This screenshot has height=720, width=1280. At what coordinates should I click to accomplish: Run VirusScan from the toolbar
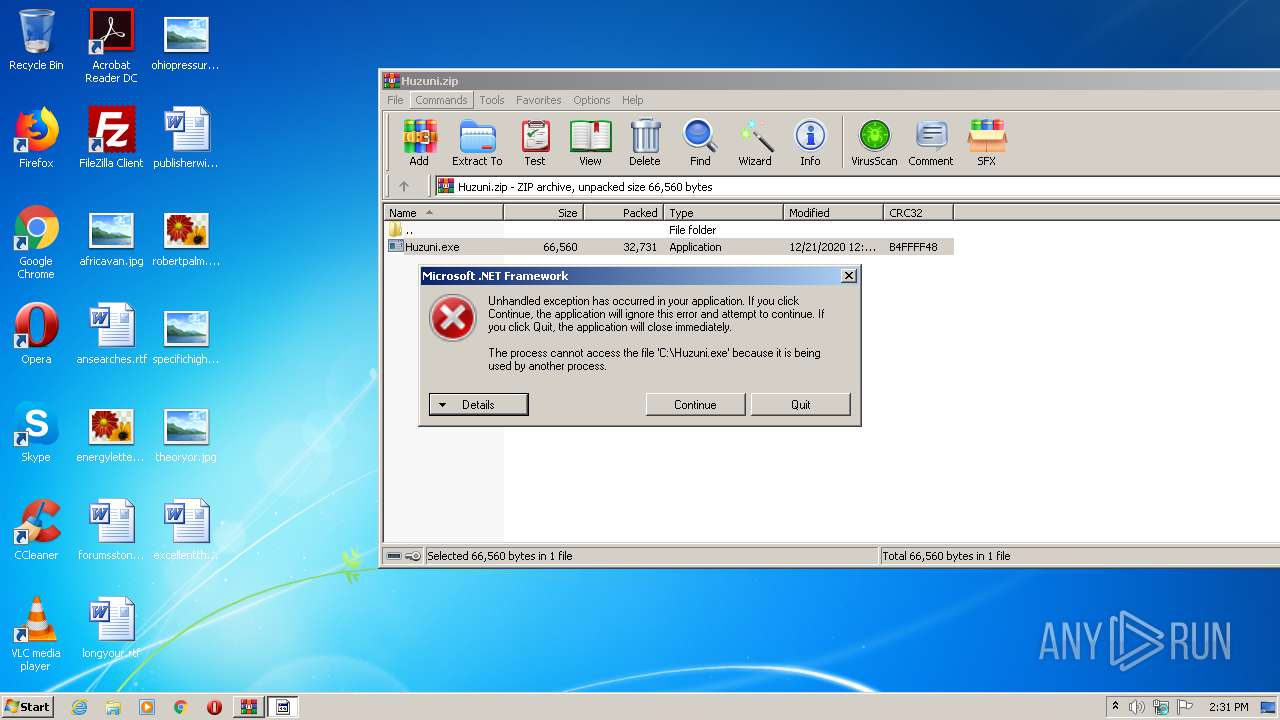pos(874,142)
